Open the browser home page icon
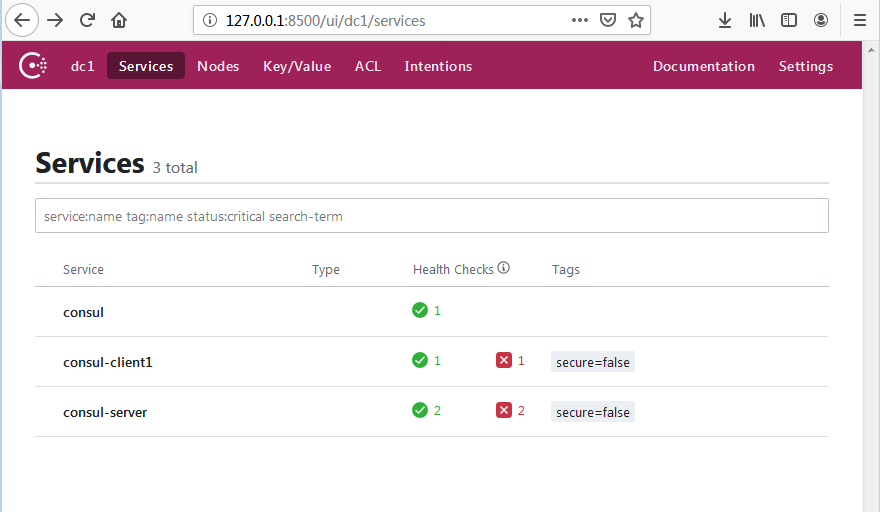 119,20
